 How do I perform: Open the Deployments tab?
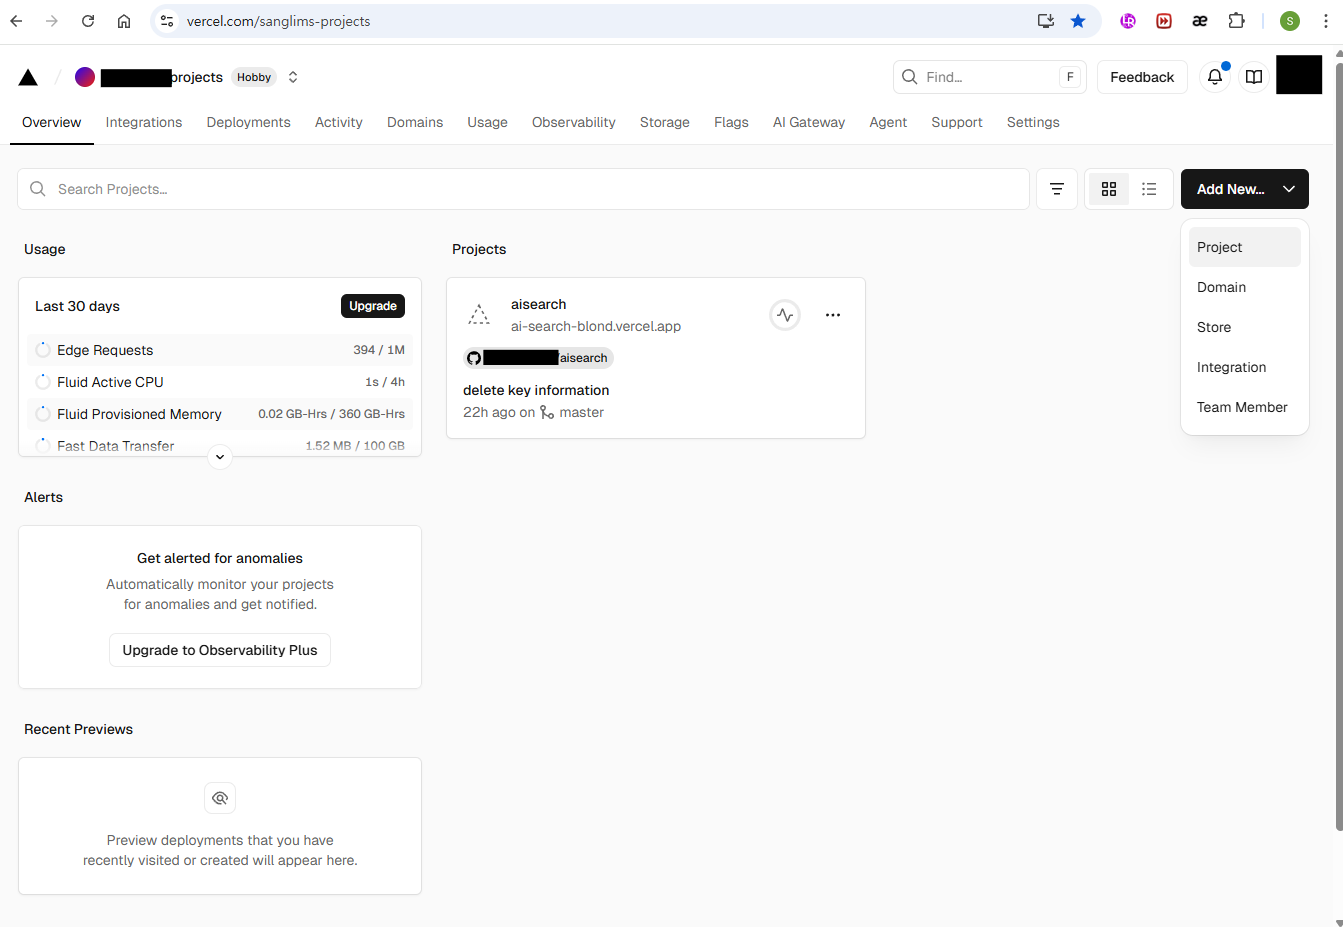coord(249,122)
